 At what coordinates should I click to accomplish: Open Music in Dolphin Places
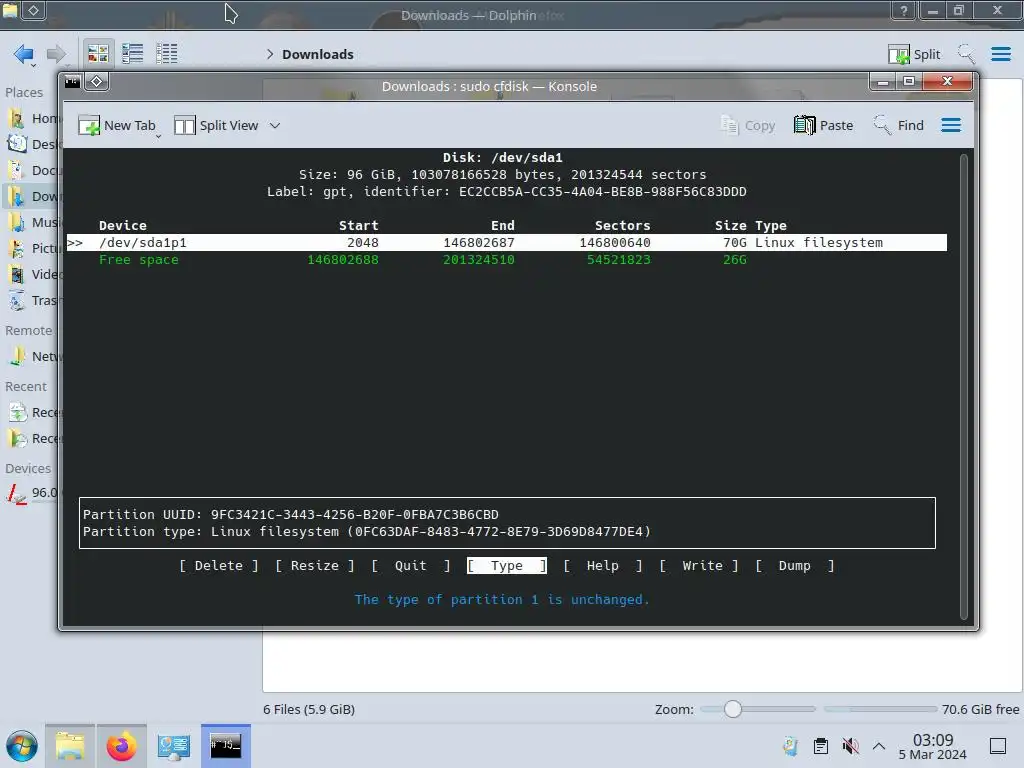tap(34, 223)
